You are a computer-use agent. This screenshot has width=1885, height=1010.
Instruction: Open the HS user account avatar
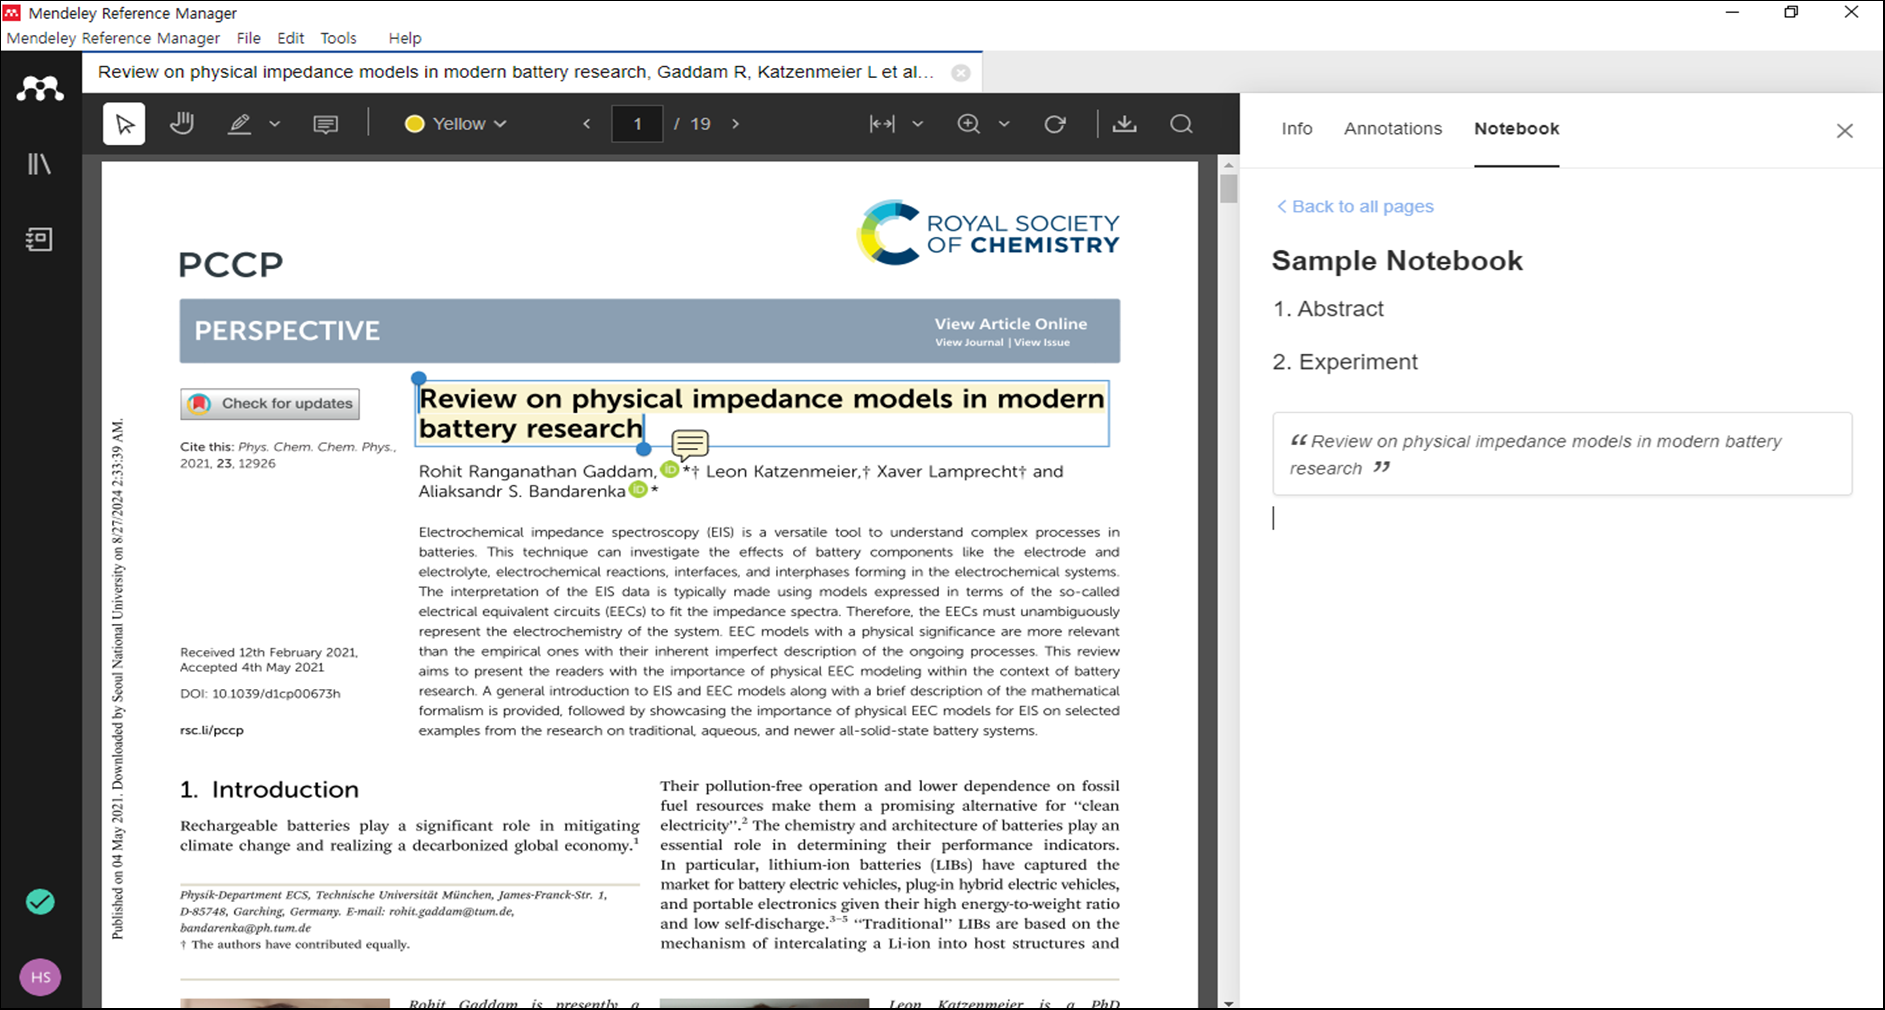point(41,977)
